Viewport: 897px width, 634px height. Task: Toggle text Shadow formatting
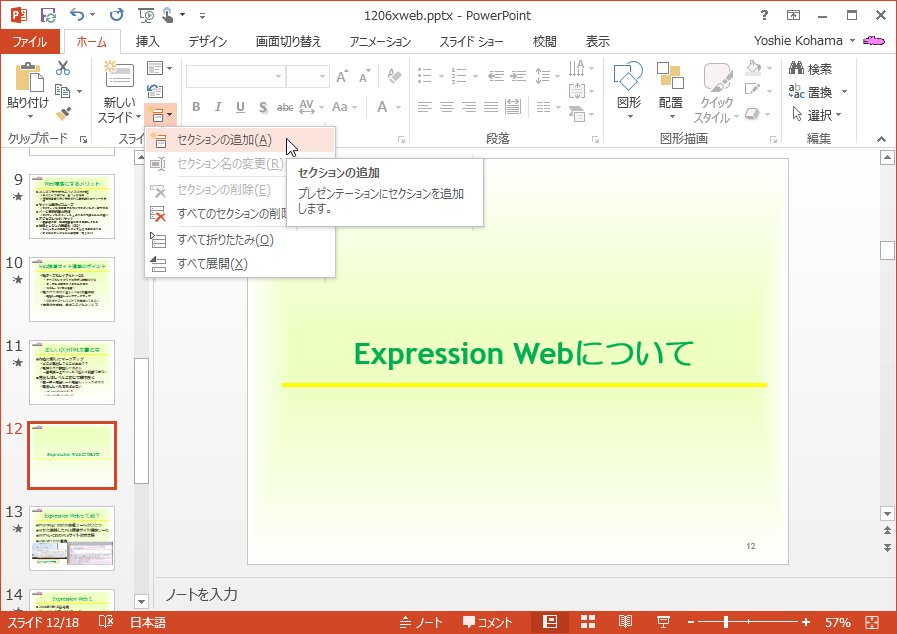pos(263,107)
